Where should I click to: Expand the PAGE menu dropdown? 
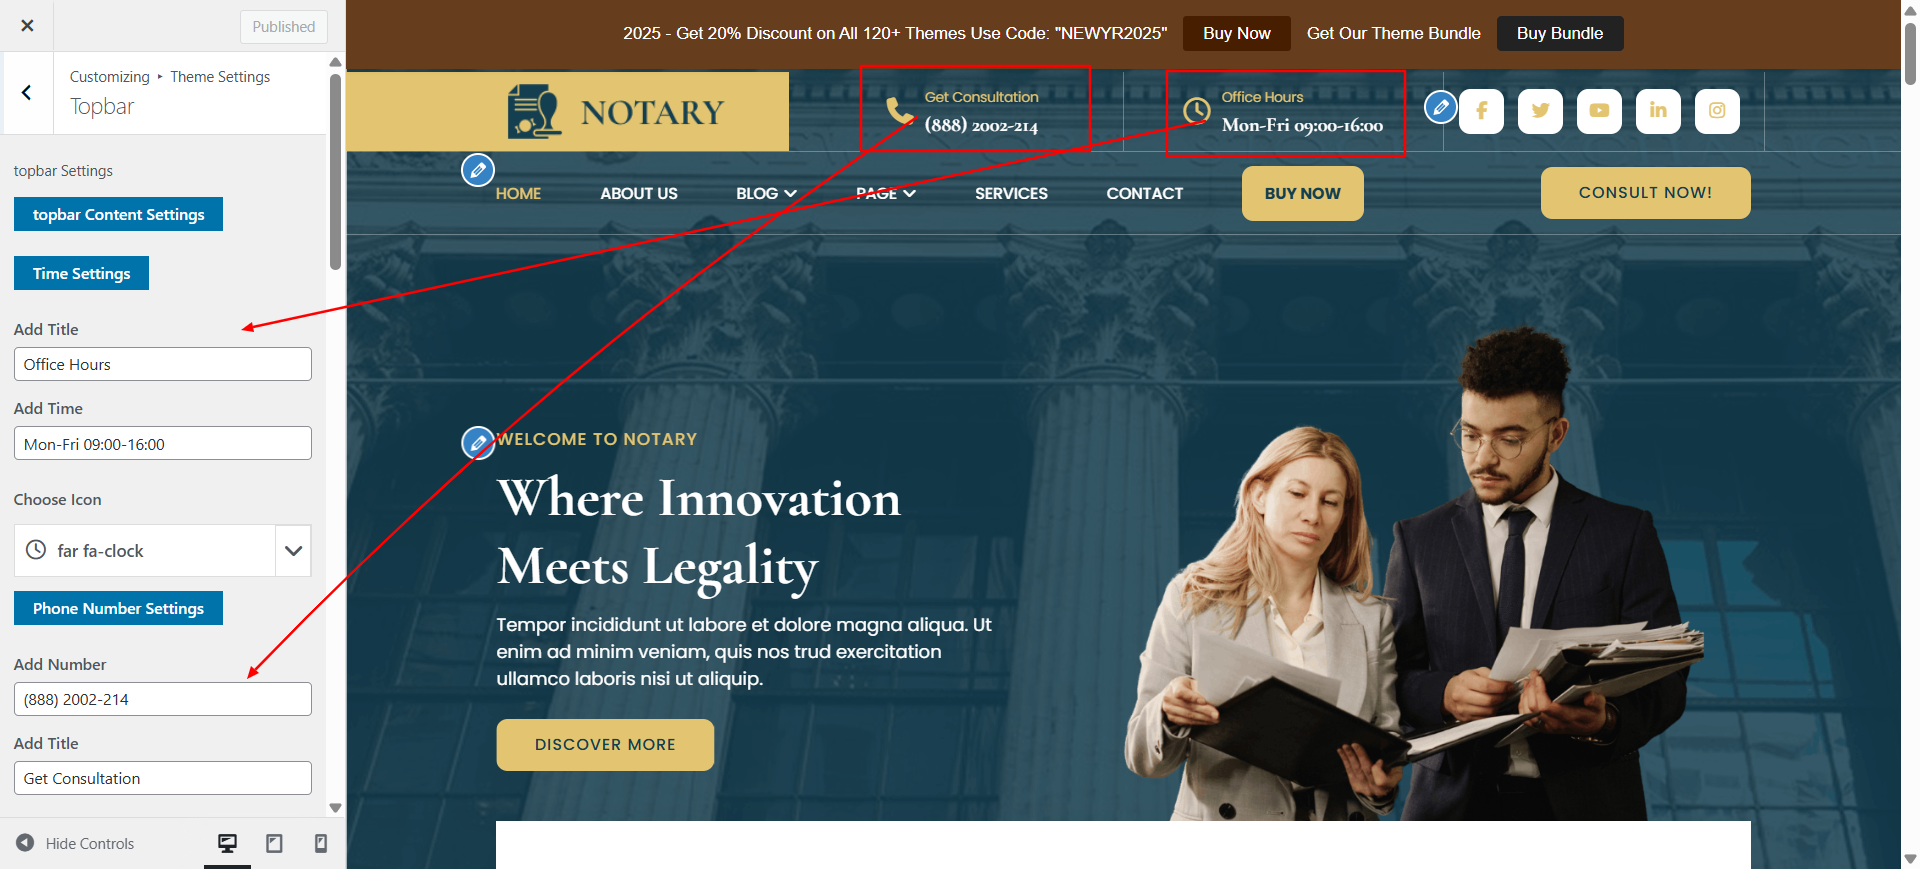pos(886,194)
